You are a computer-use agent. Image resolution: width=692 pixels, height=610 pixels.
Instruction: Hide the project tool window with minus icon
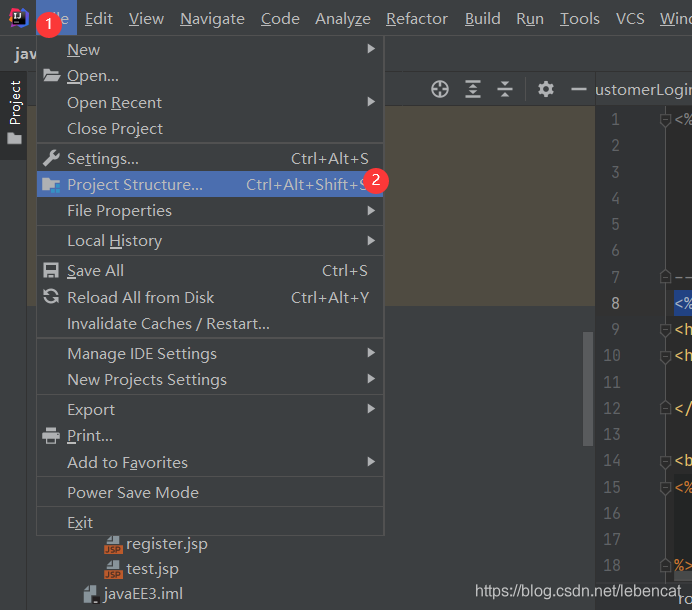tap(579, 90)
